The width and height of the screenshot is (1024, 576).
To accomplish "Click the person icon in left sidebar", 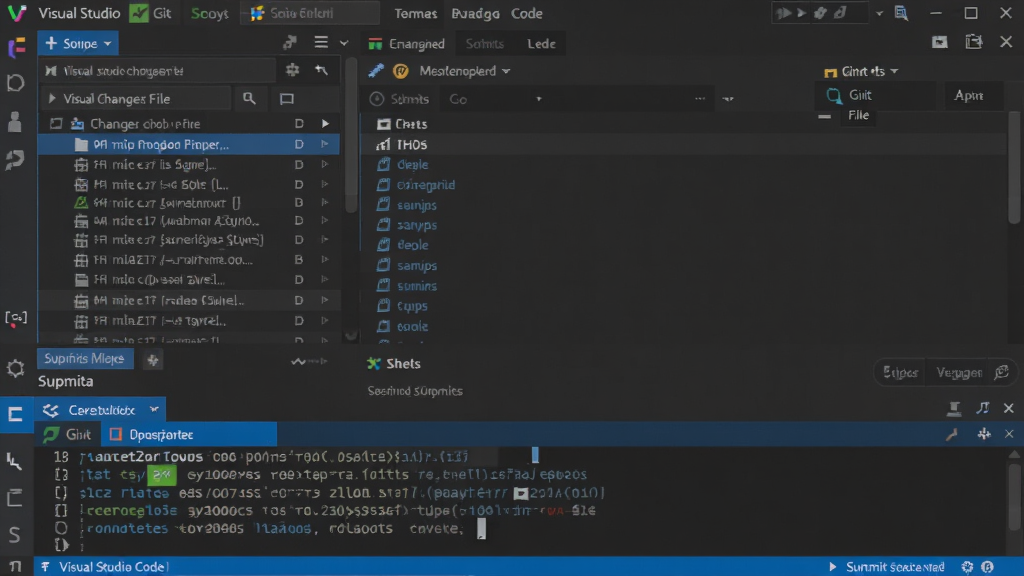I will [x=15, y=121].
